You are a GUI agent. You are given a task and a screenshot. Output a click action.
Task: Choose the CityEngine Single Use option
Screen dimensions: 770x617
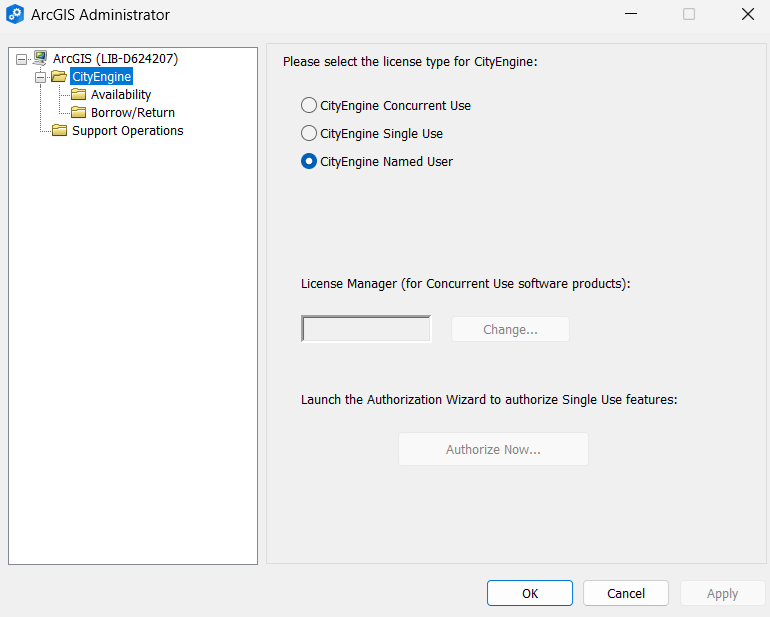tap(309, 133)
